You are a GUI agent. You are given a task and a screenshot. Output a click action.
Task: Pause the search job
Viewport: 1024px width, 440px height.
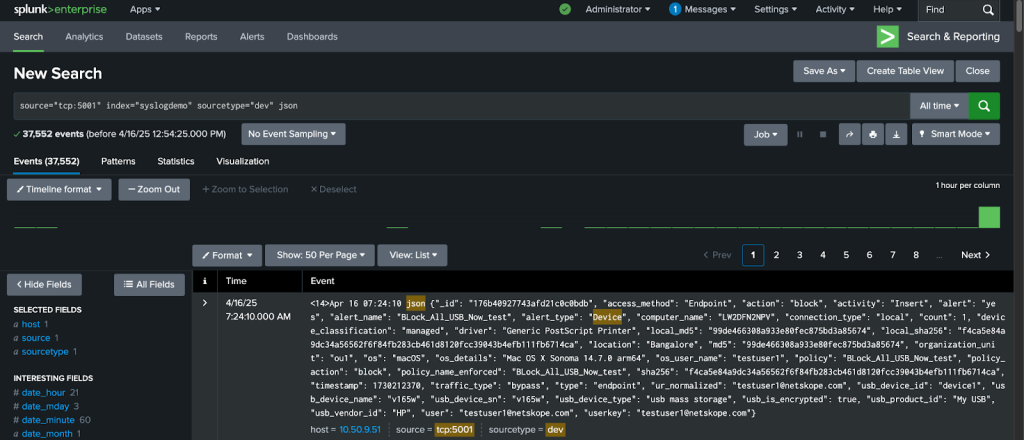(x=799, y=134)
